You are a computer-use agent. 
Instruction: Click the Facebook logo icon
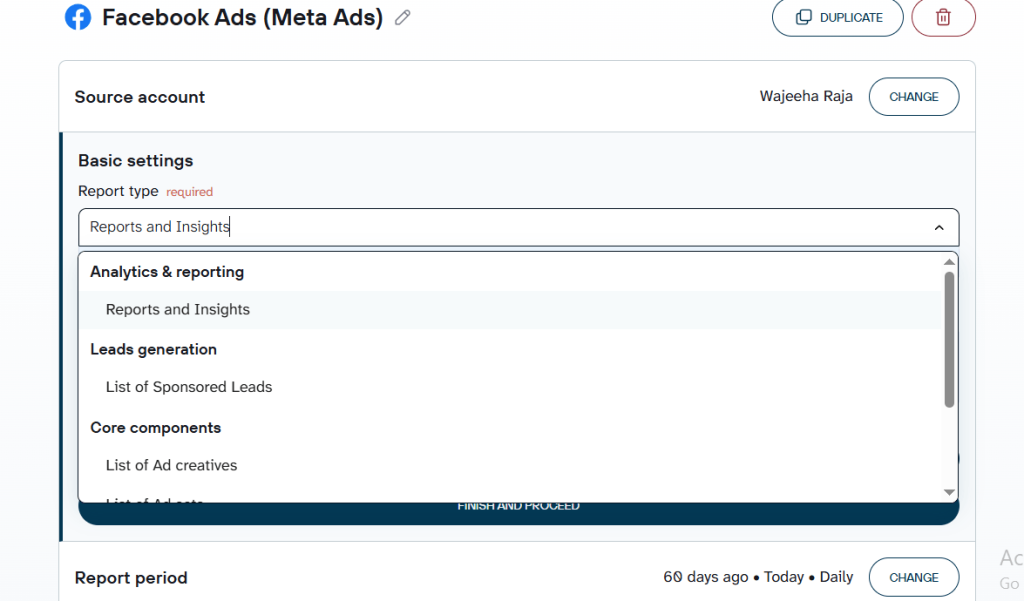coord(78,17)
